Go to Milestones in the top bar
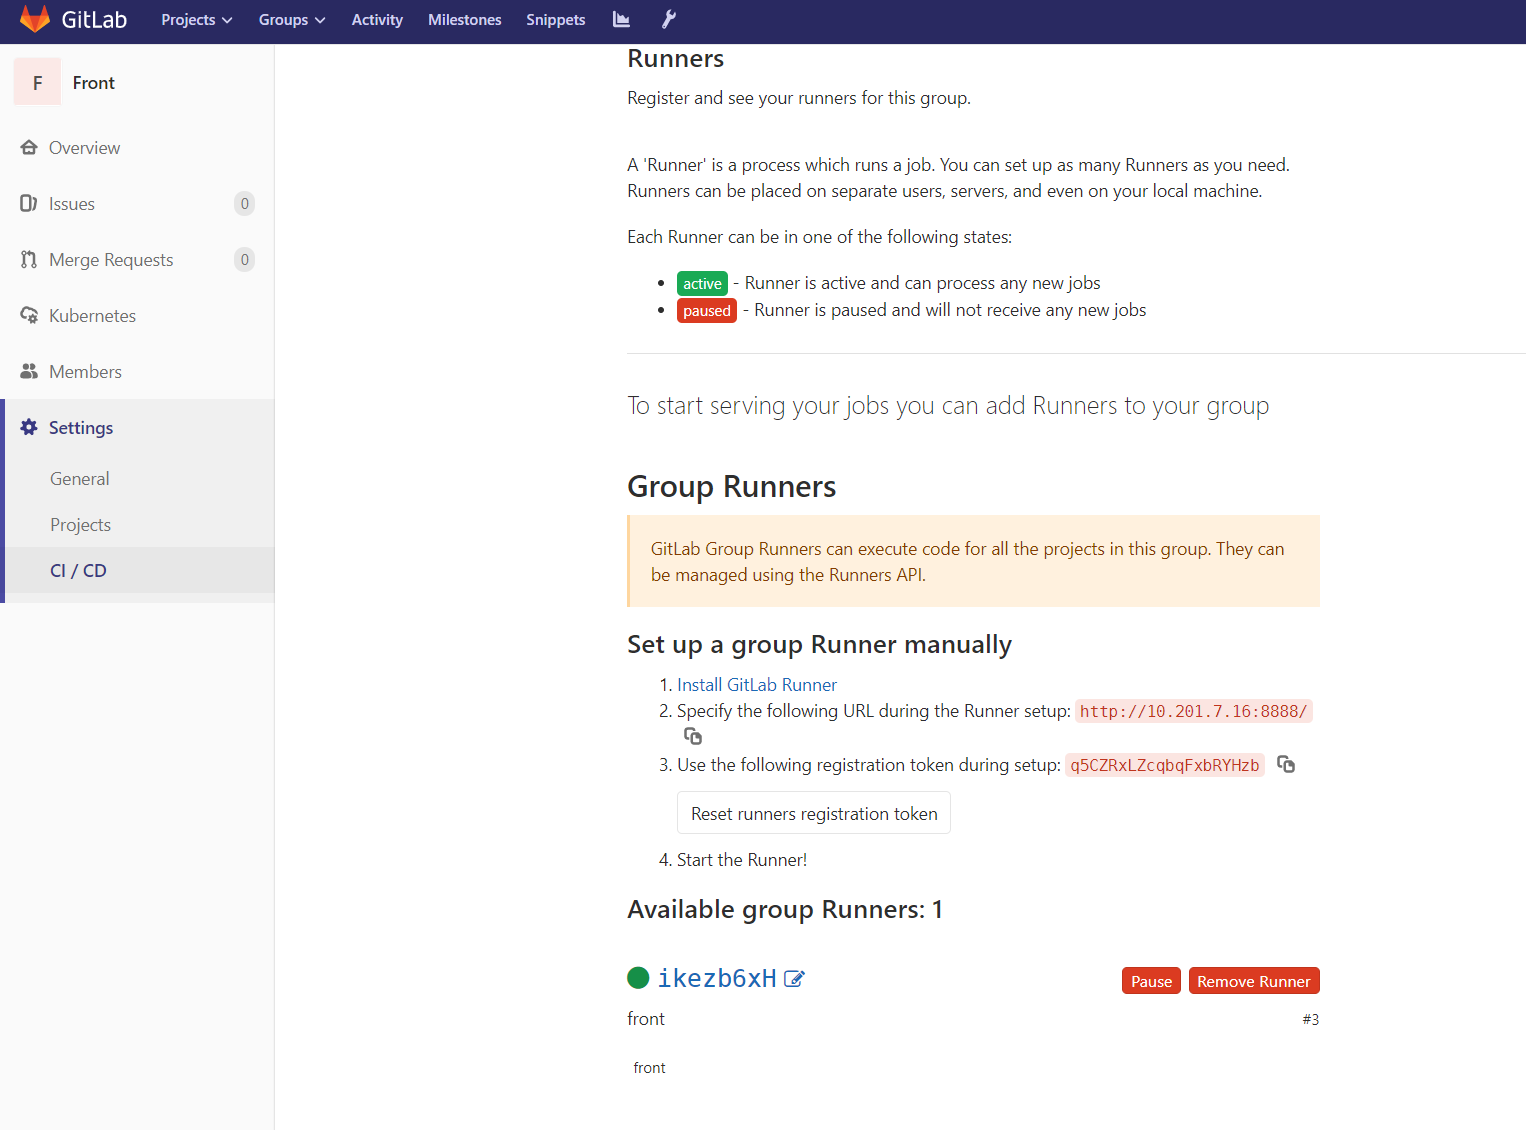Viewport: 1526px width, 1130px height. pos(464,19)
